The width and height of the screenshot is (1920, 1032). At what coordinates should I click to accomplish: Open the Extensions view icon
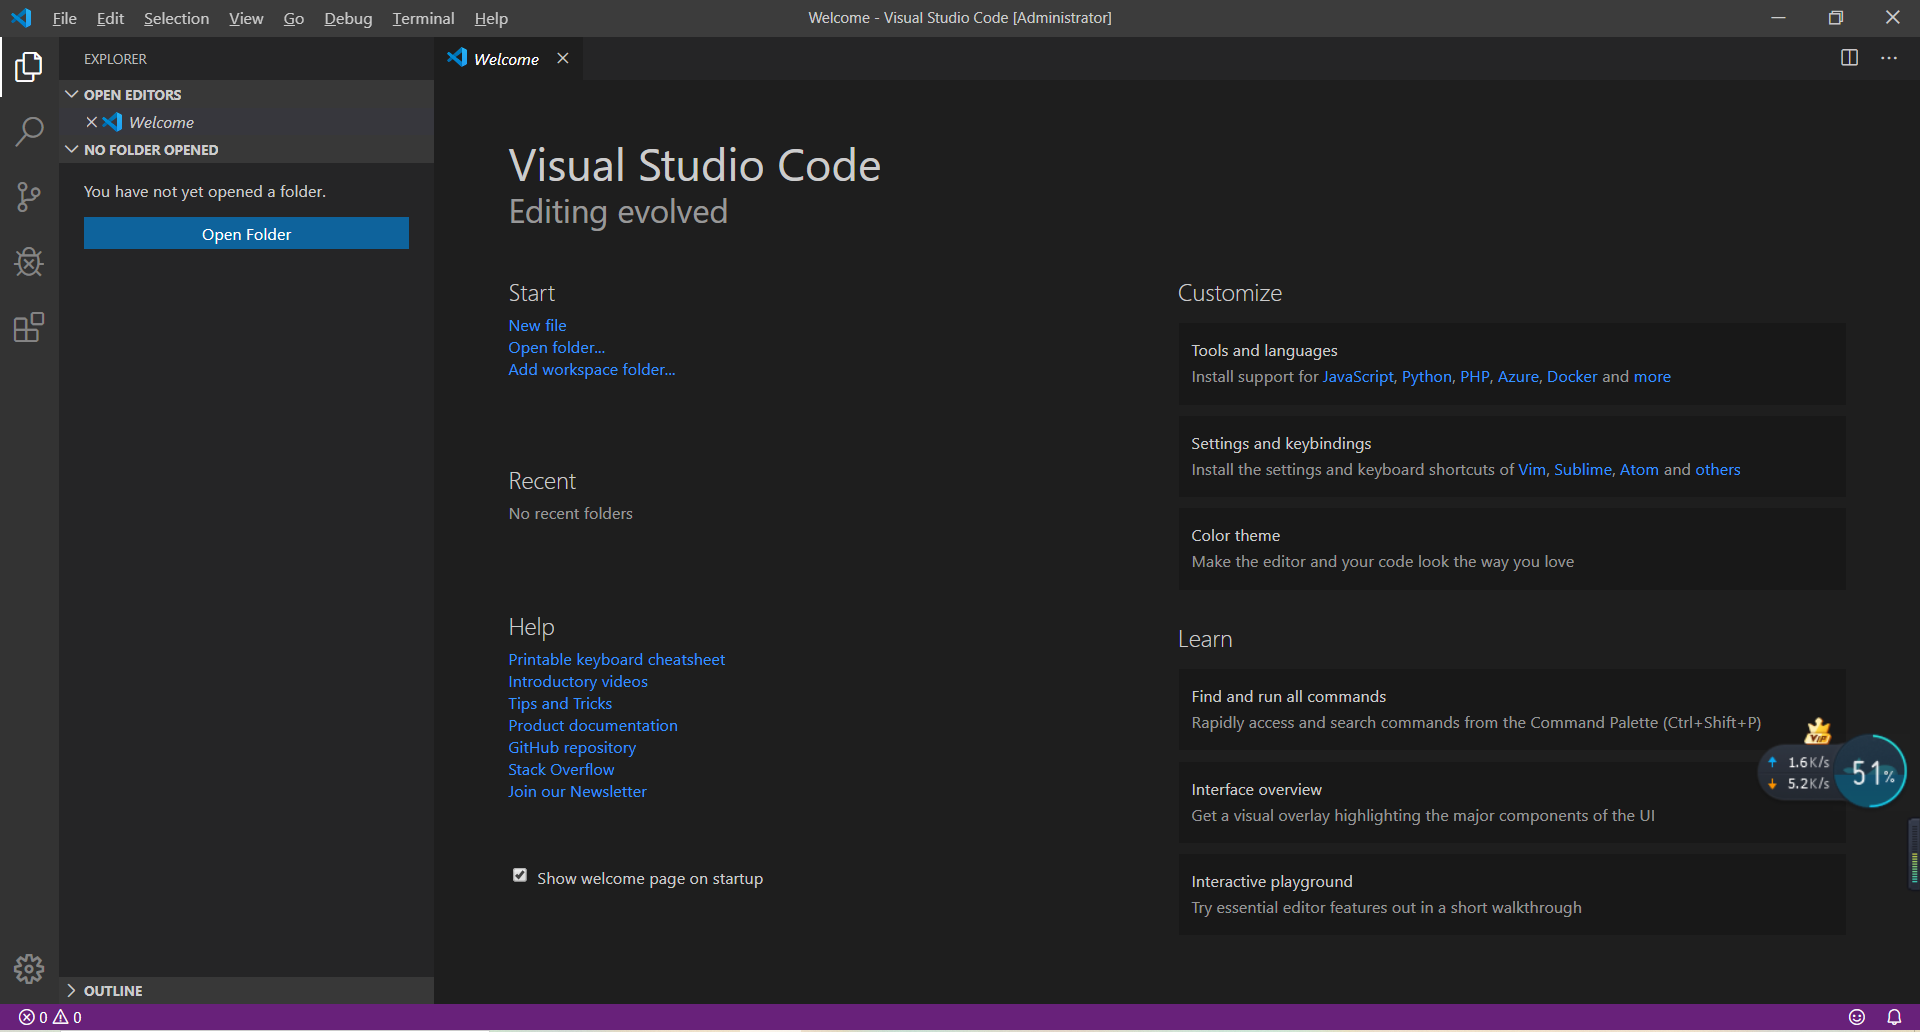29,327
